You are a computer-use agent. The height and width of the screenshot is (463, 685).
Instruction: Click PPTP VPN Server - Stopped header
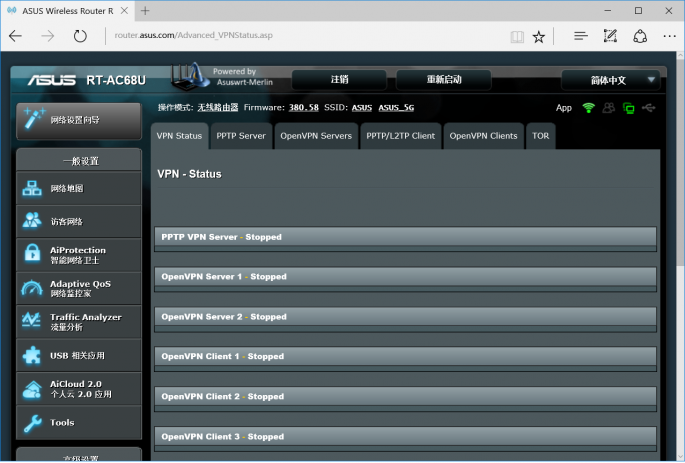pos(405,237)
